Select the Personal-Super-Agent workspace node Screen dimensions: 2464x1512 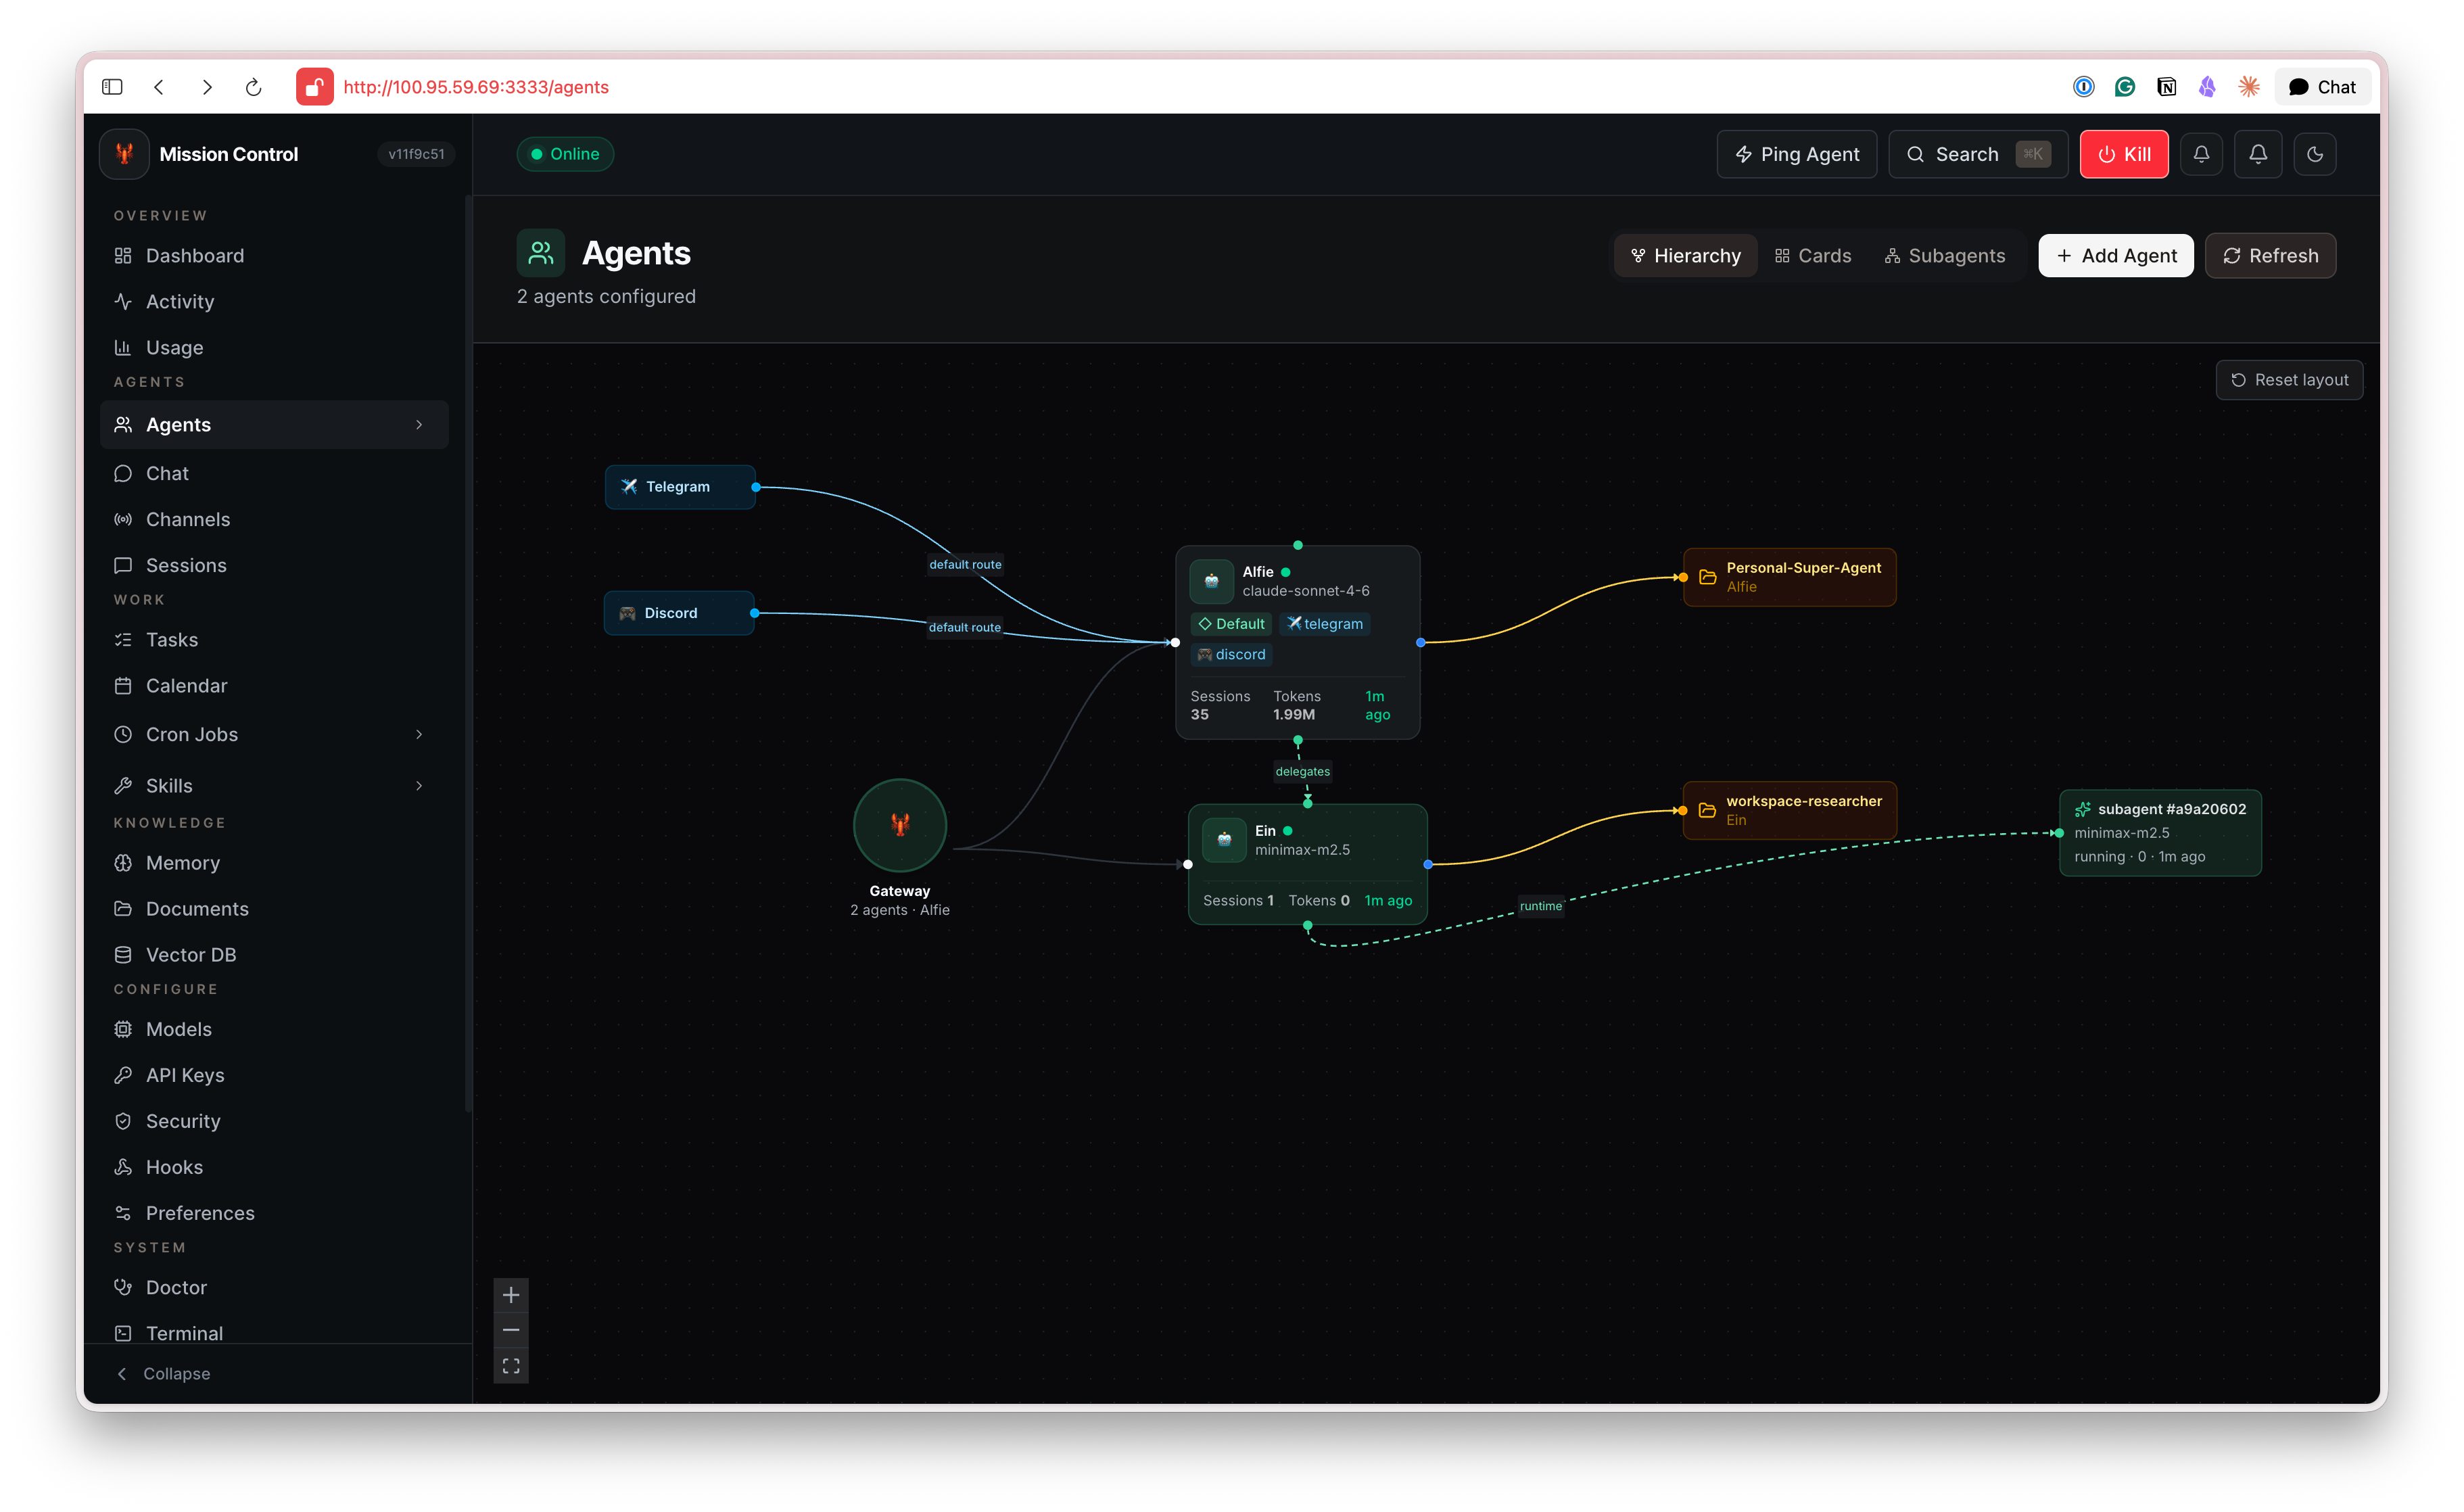[x=1789, y=577]
